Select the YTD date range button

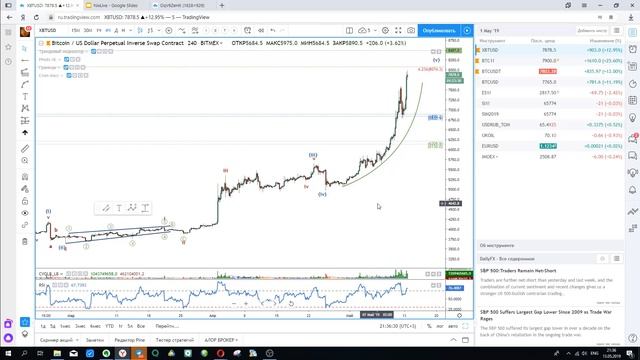109,326
